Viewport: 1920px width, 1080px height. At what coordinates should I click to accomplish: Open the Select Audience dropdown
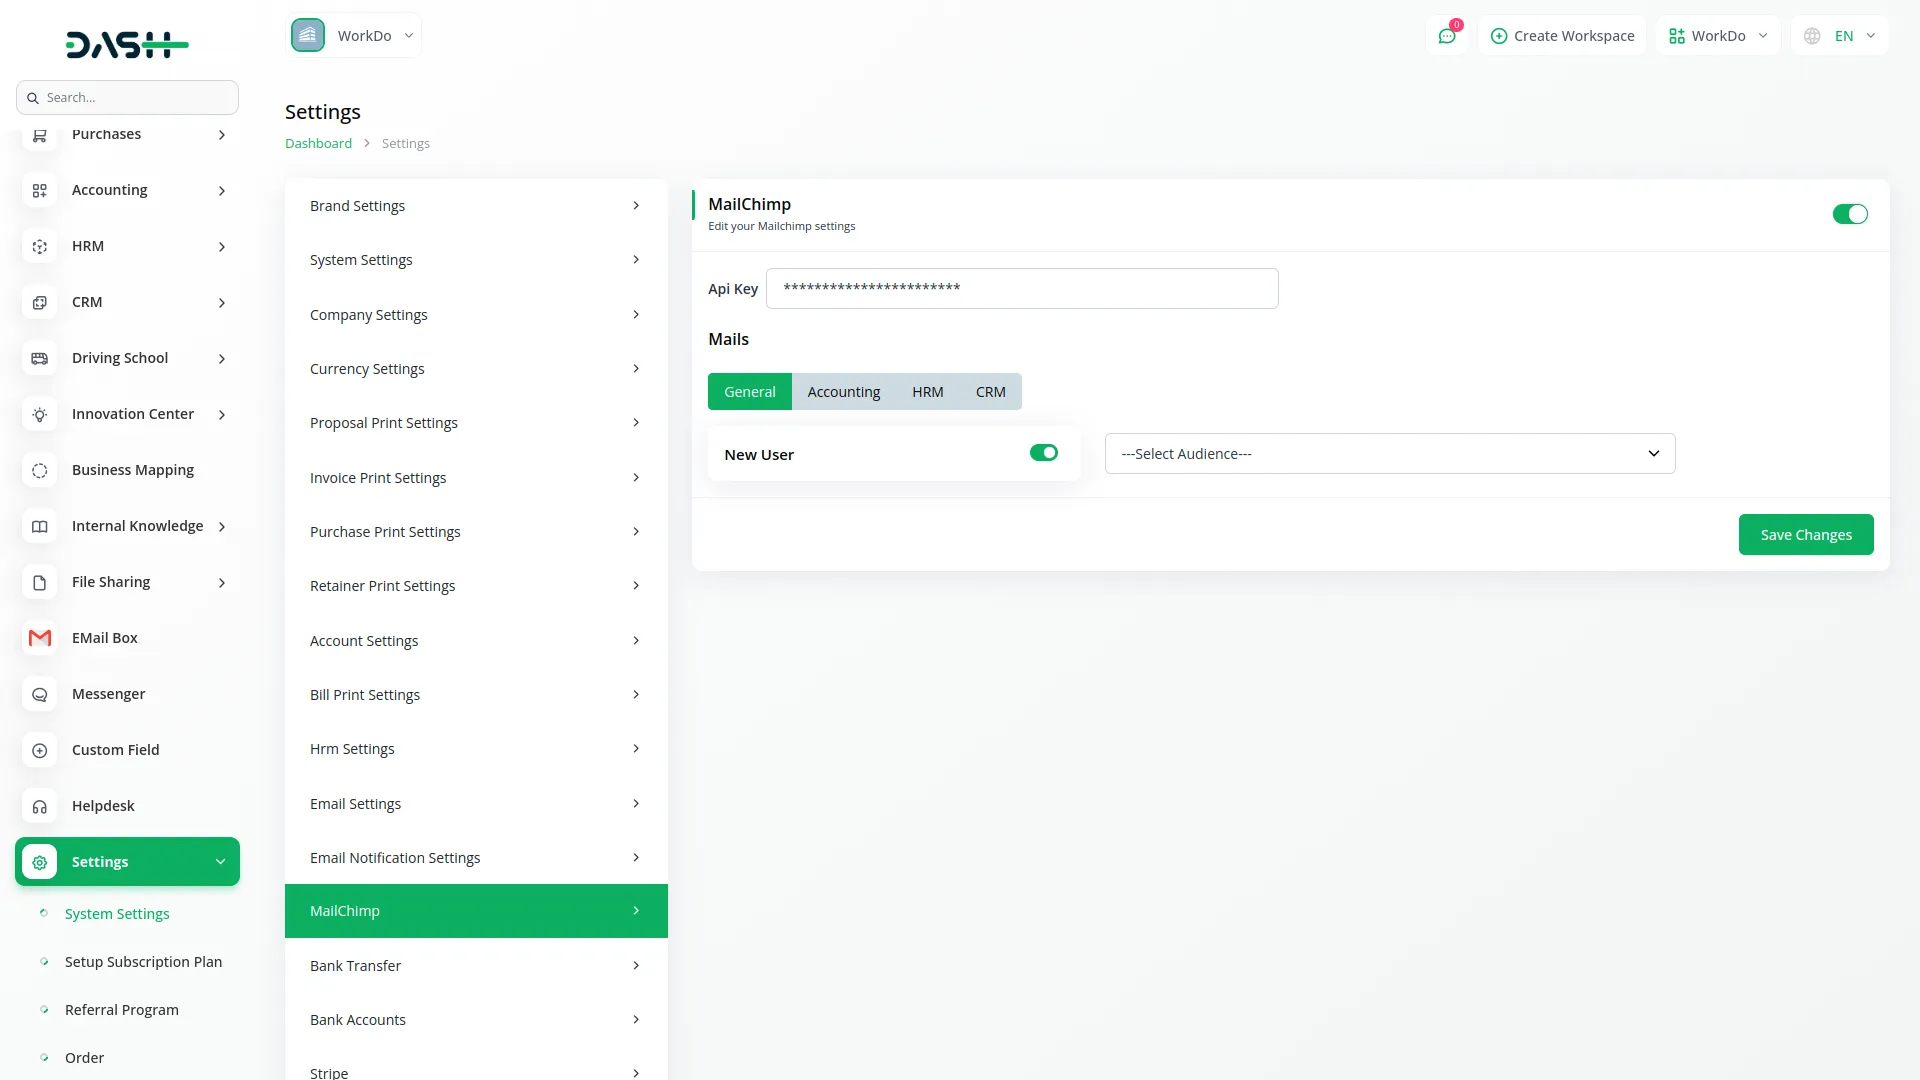click(x=1389, y=454)
